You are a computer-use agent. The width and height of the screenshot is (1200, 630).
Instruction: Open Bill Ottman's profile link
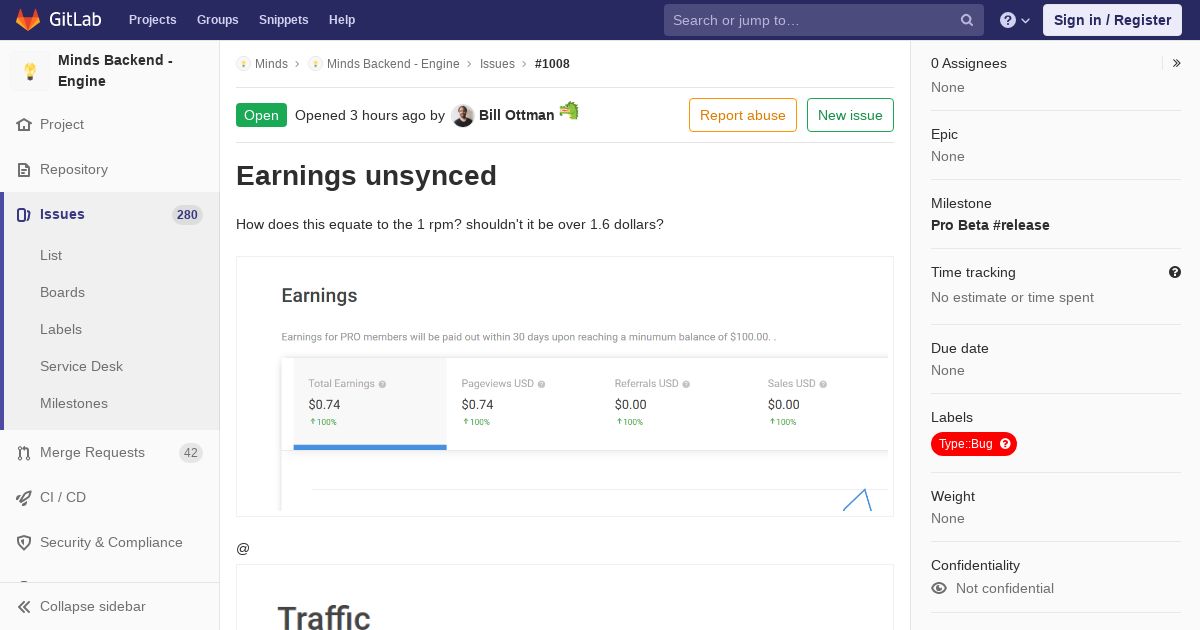pyautogui.click(x=516, y=115)
